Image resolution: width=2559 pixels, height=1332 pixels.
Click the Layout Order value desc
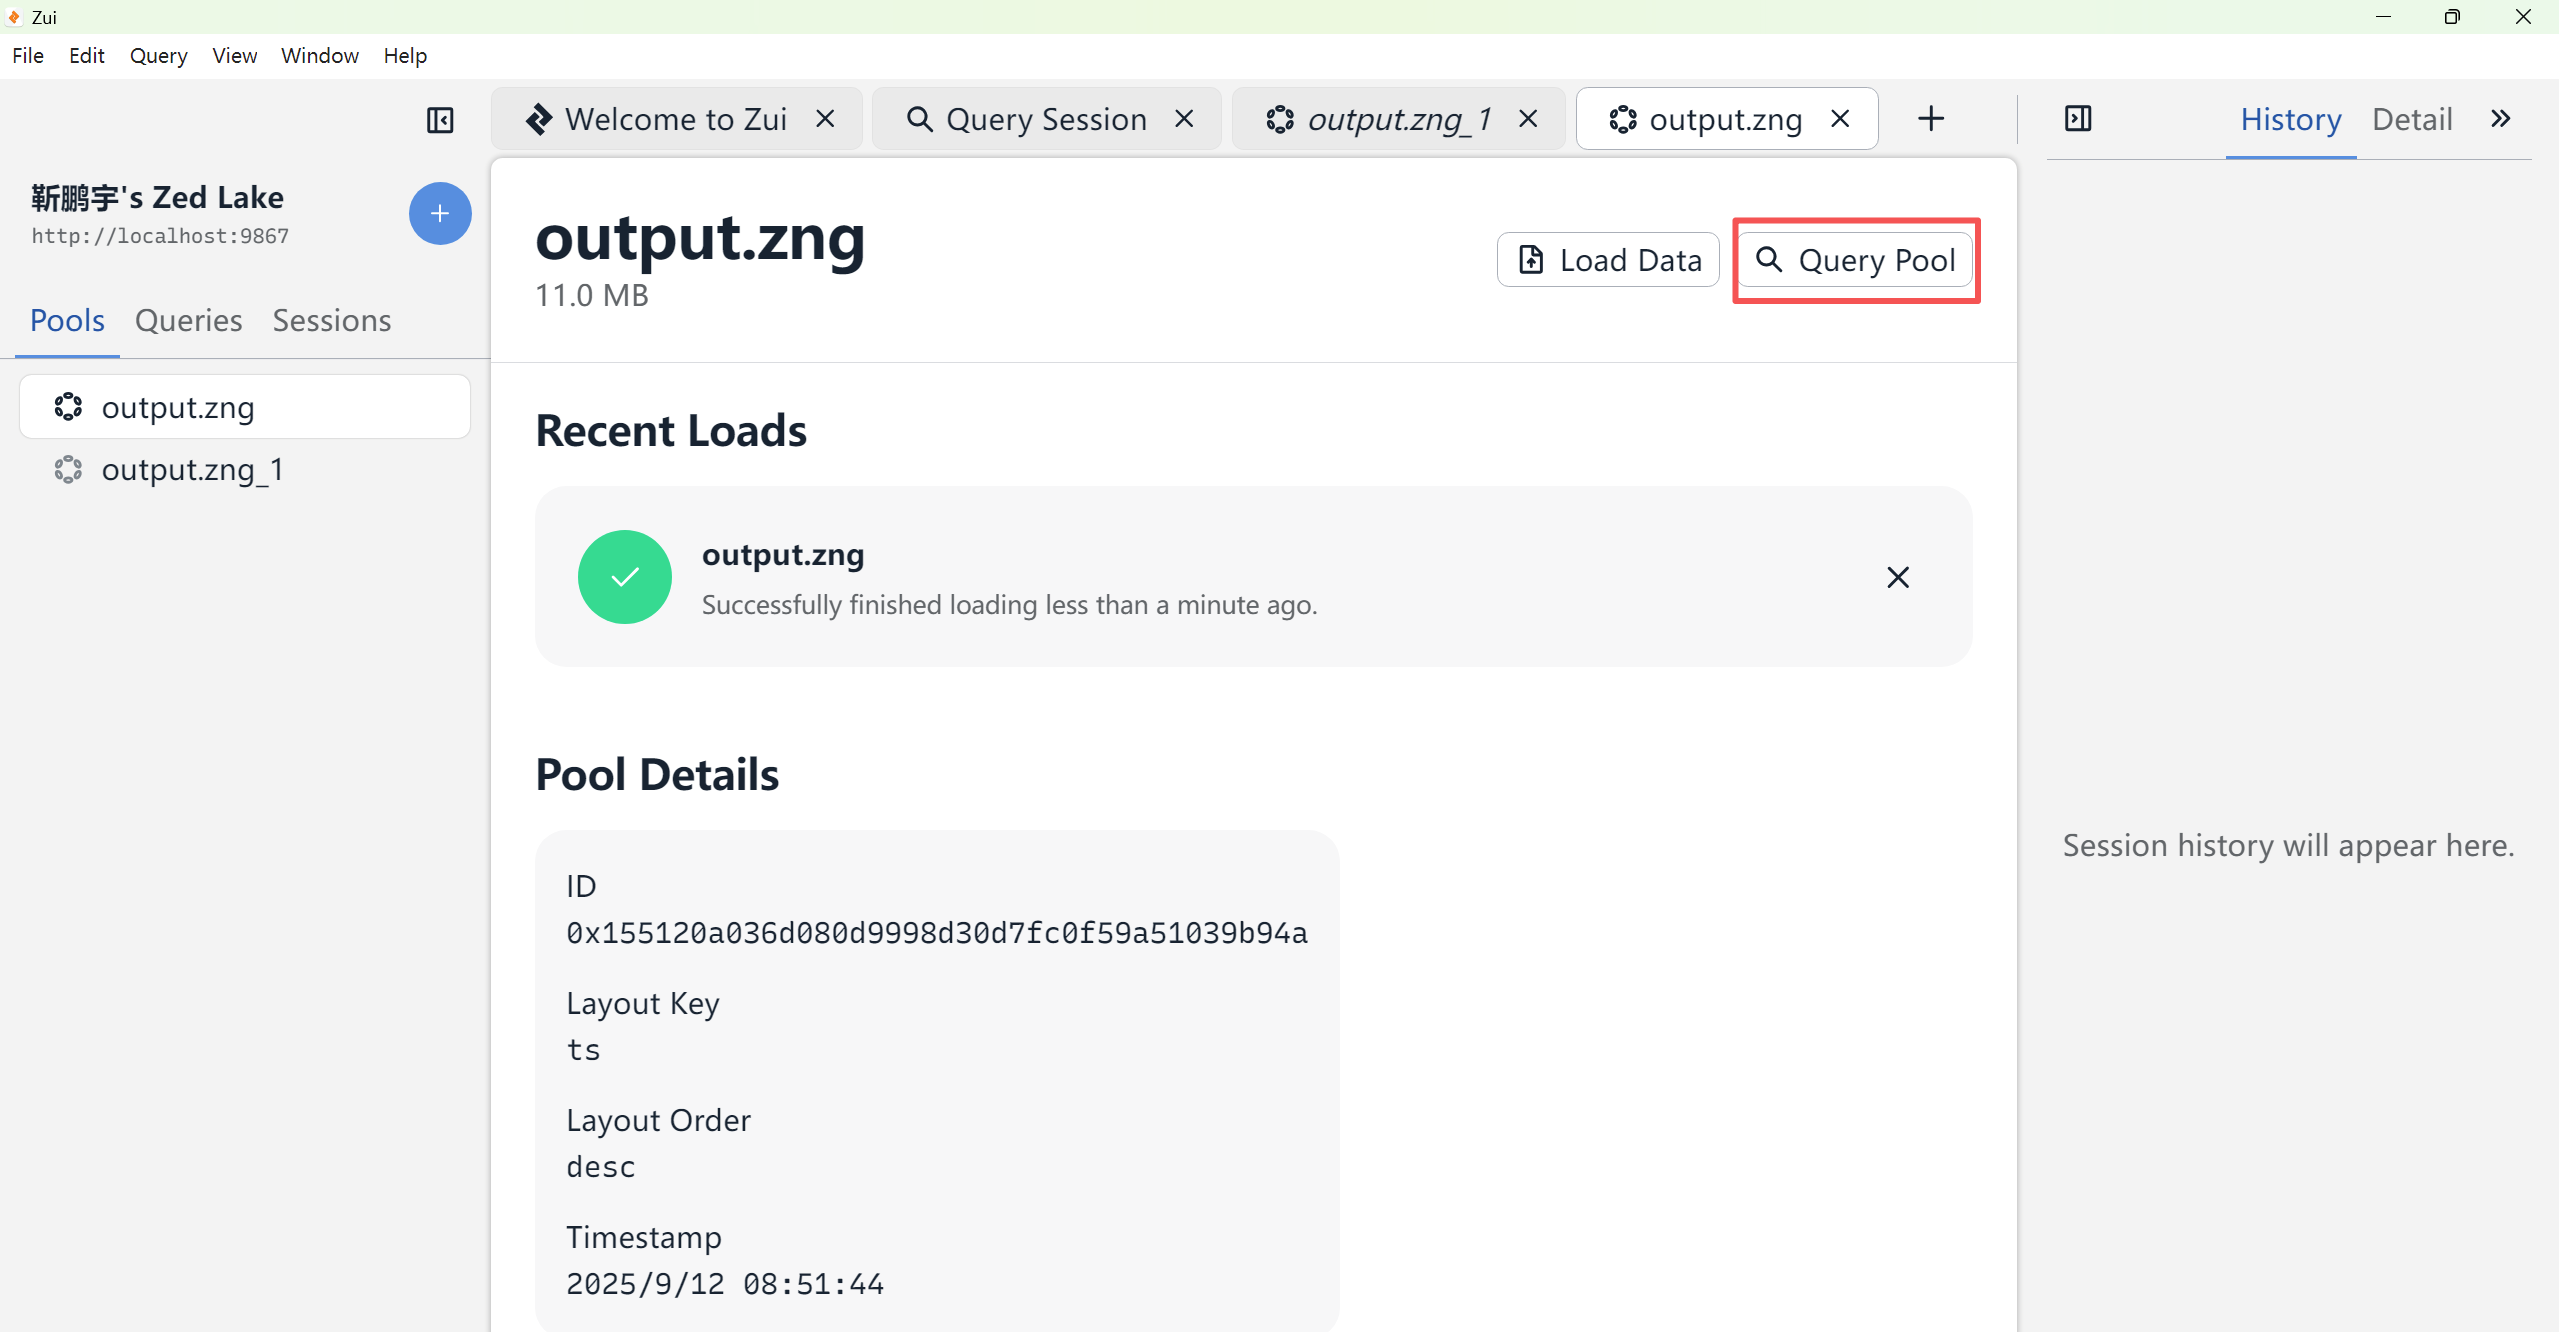(x=601, y=1167)
